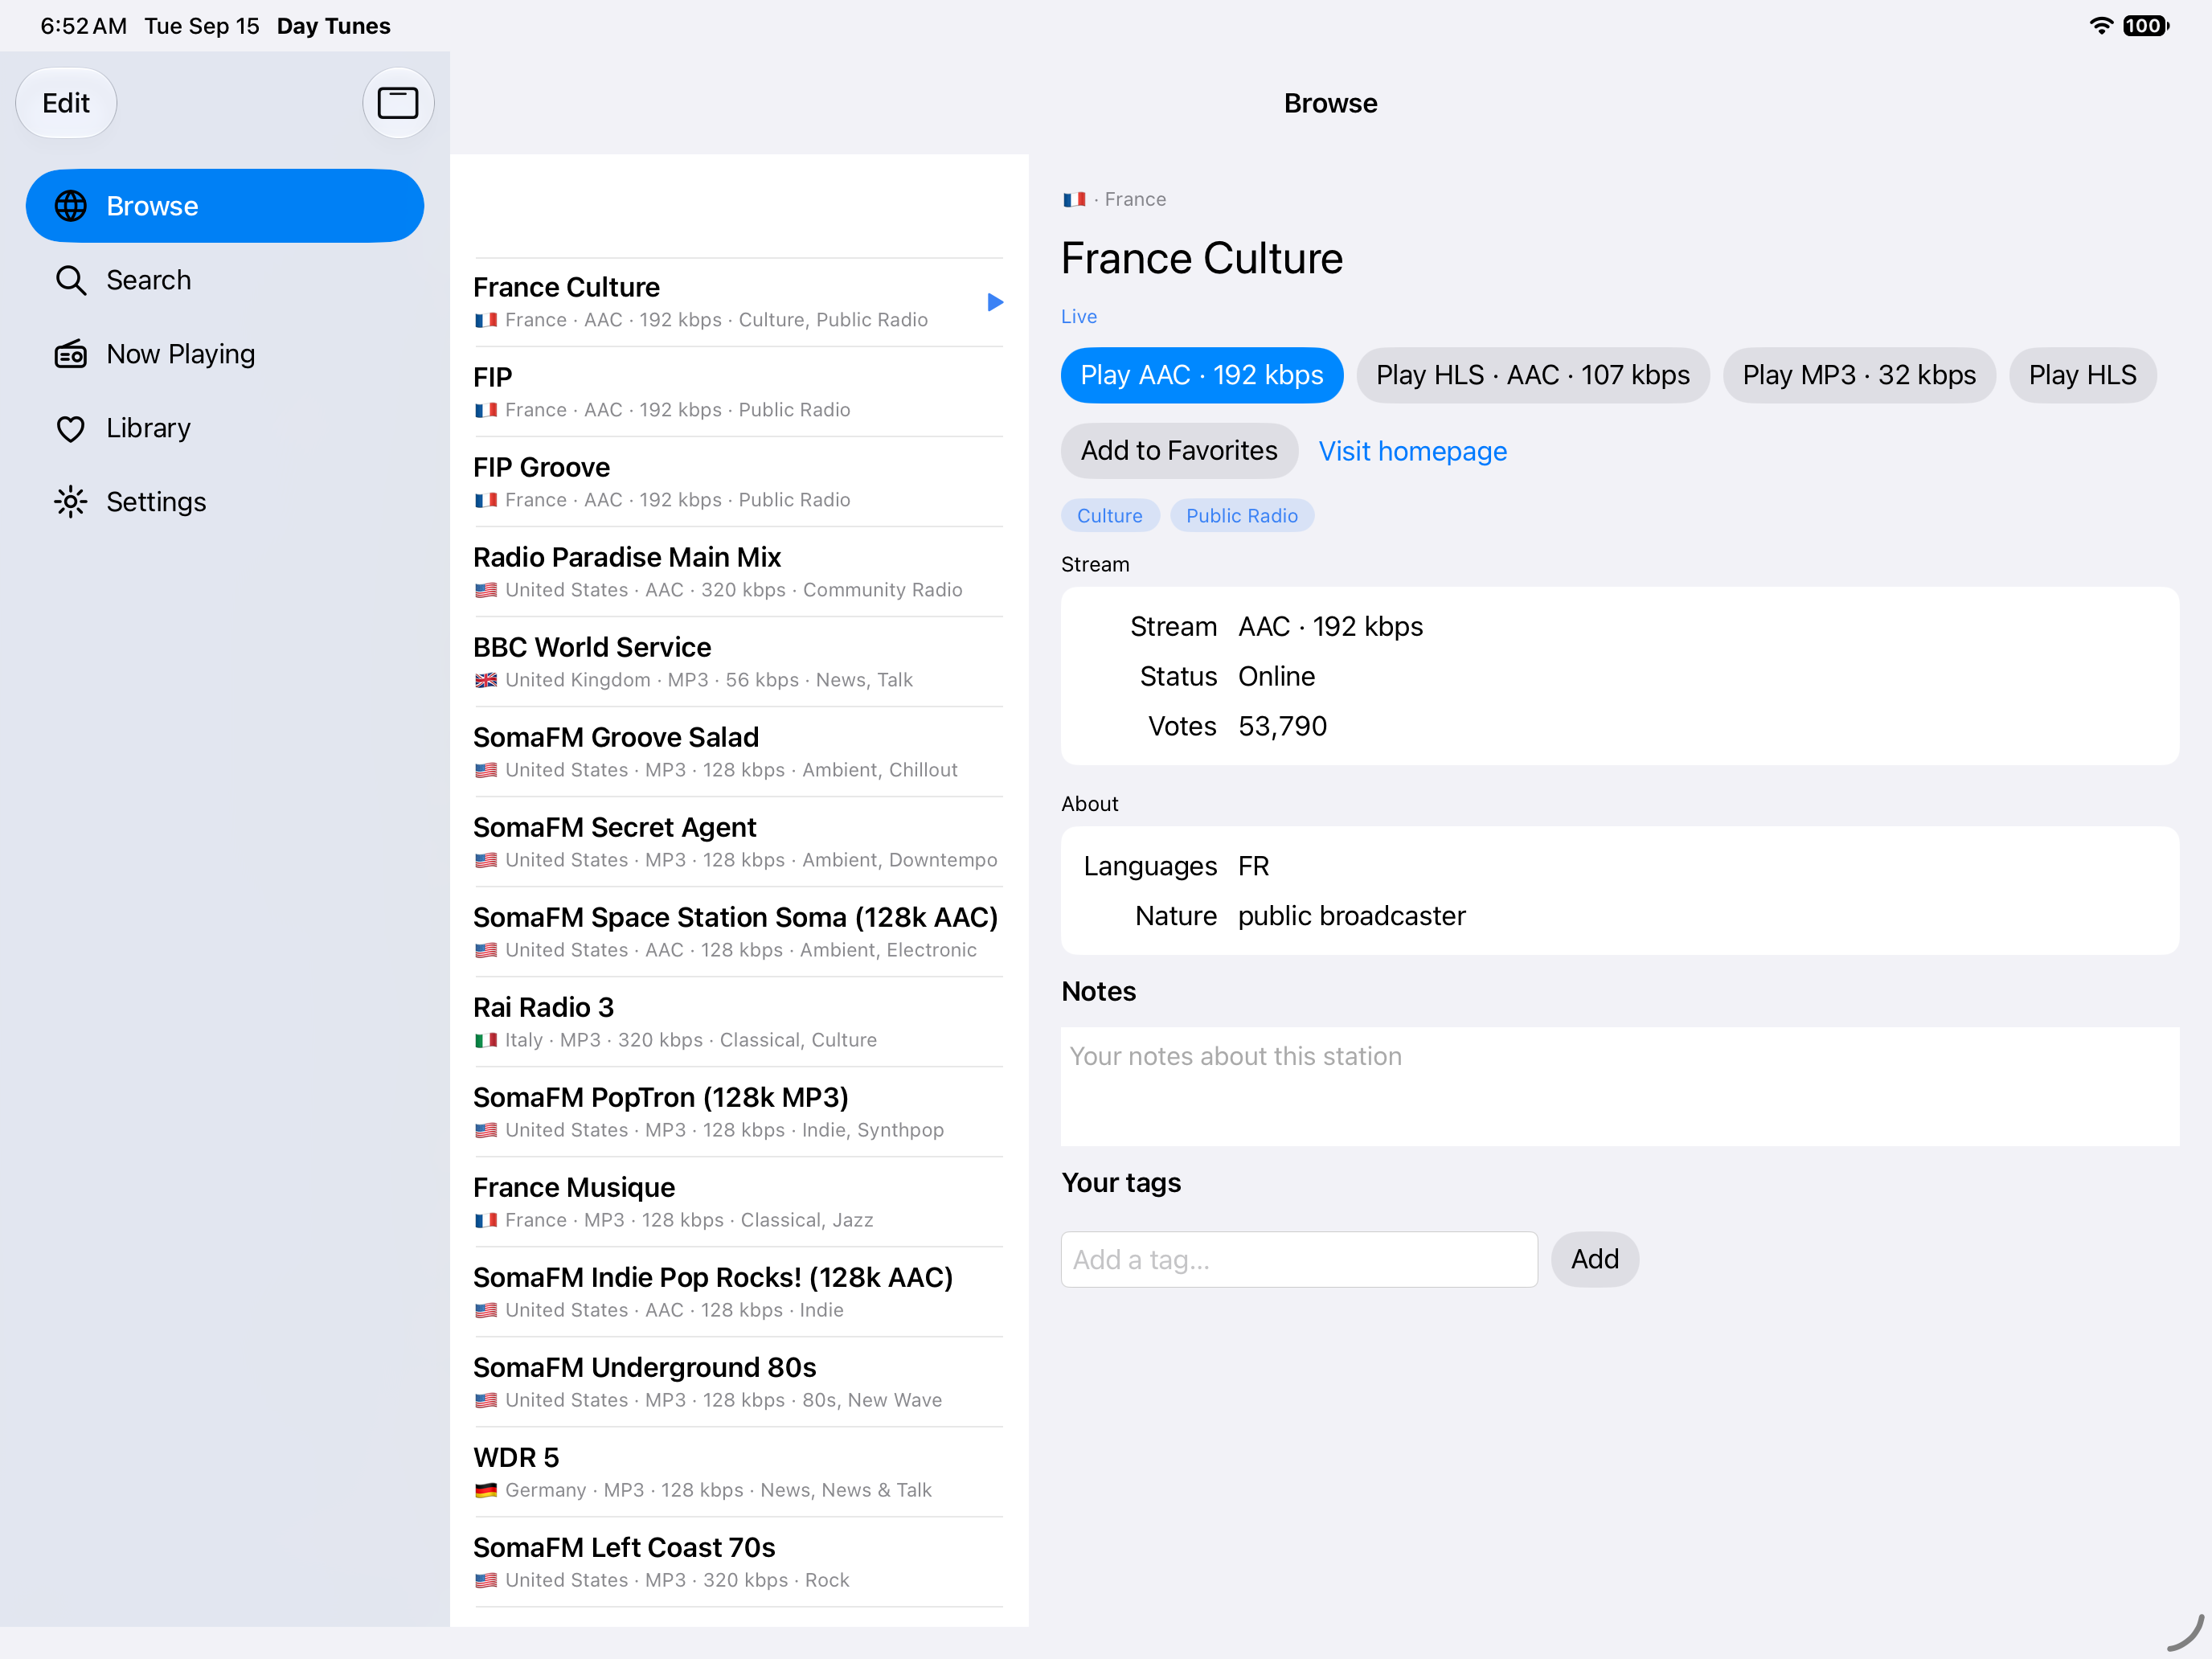
Task: Select the WDR 5 station
Action: (x=738, y=1472)
